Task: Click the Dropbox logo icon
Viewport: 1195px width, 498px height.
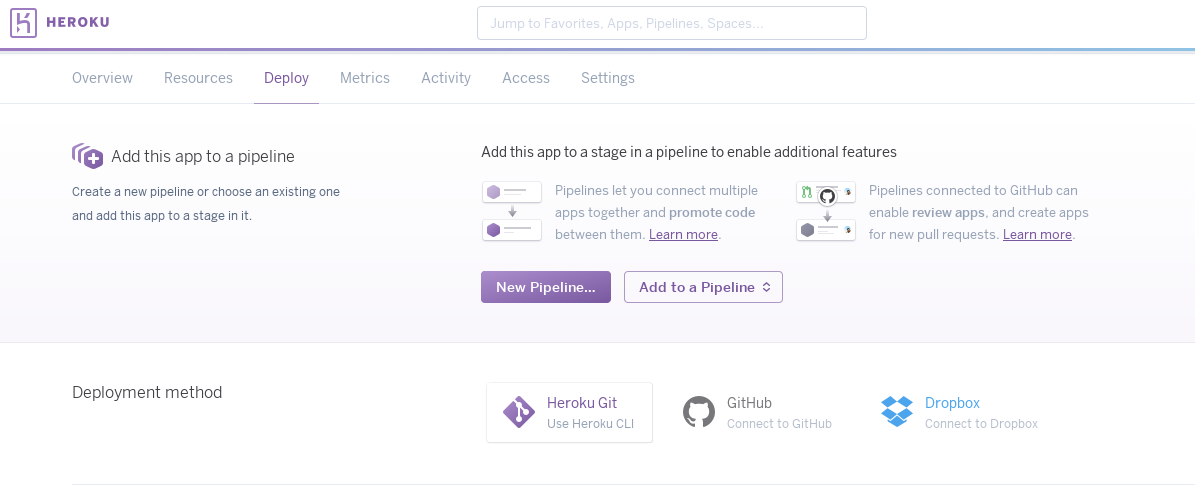Action: (897, 412)
